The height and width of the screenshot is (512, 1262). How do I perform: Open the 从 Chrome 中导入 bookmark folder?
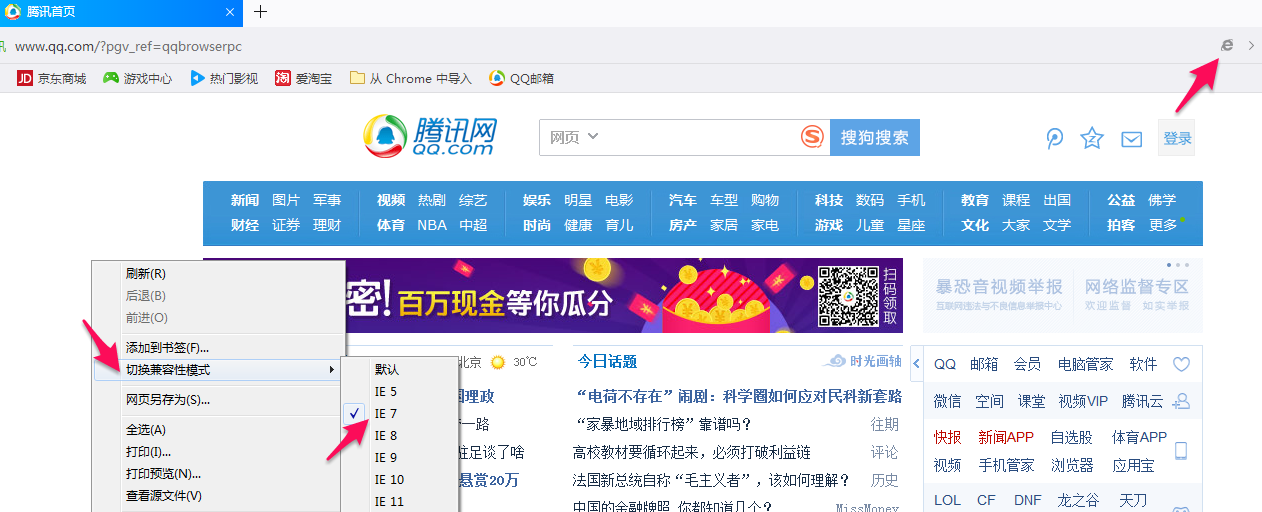410,78
